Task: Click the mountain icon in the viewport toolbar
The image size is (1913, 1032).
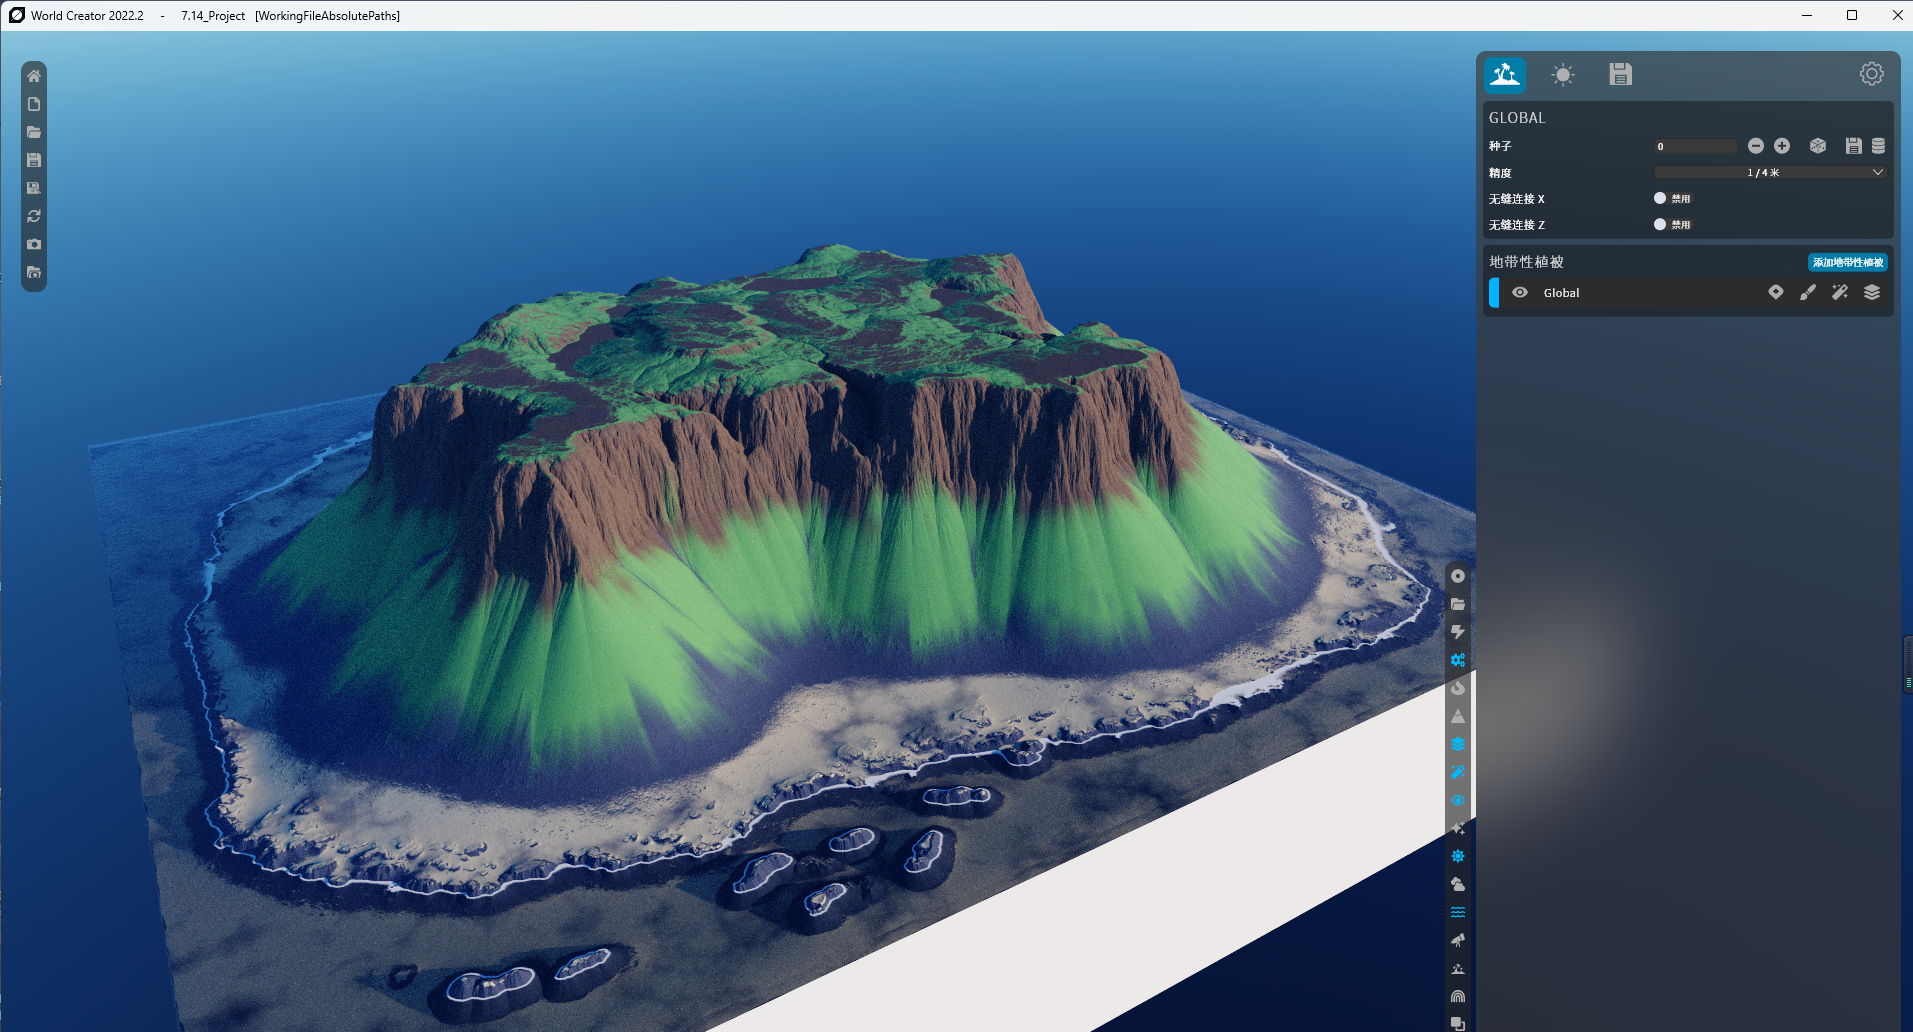Action: 1458,716
